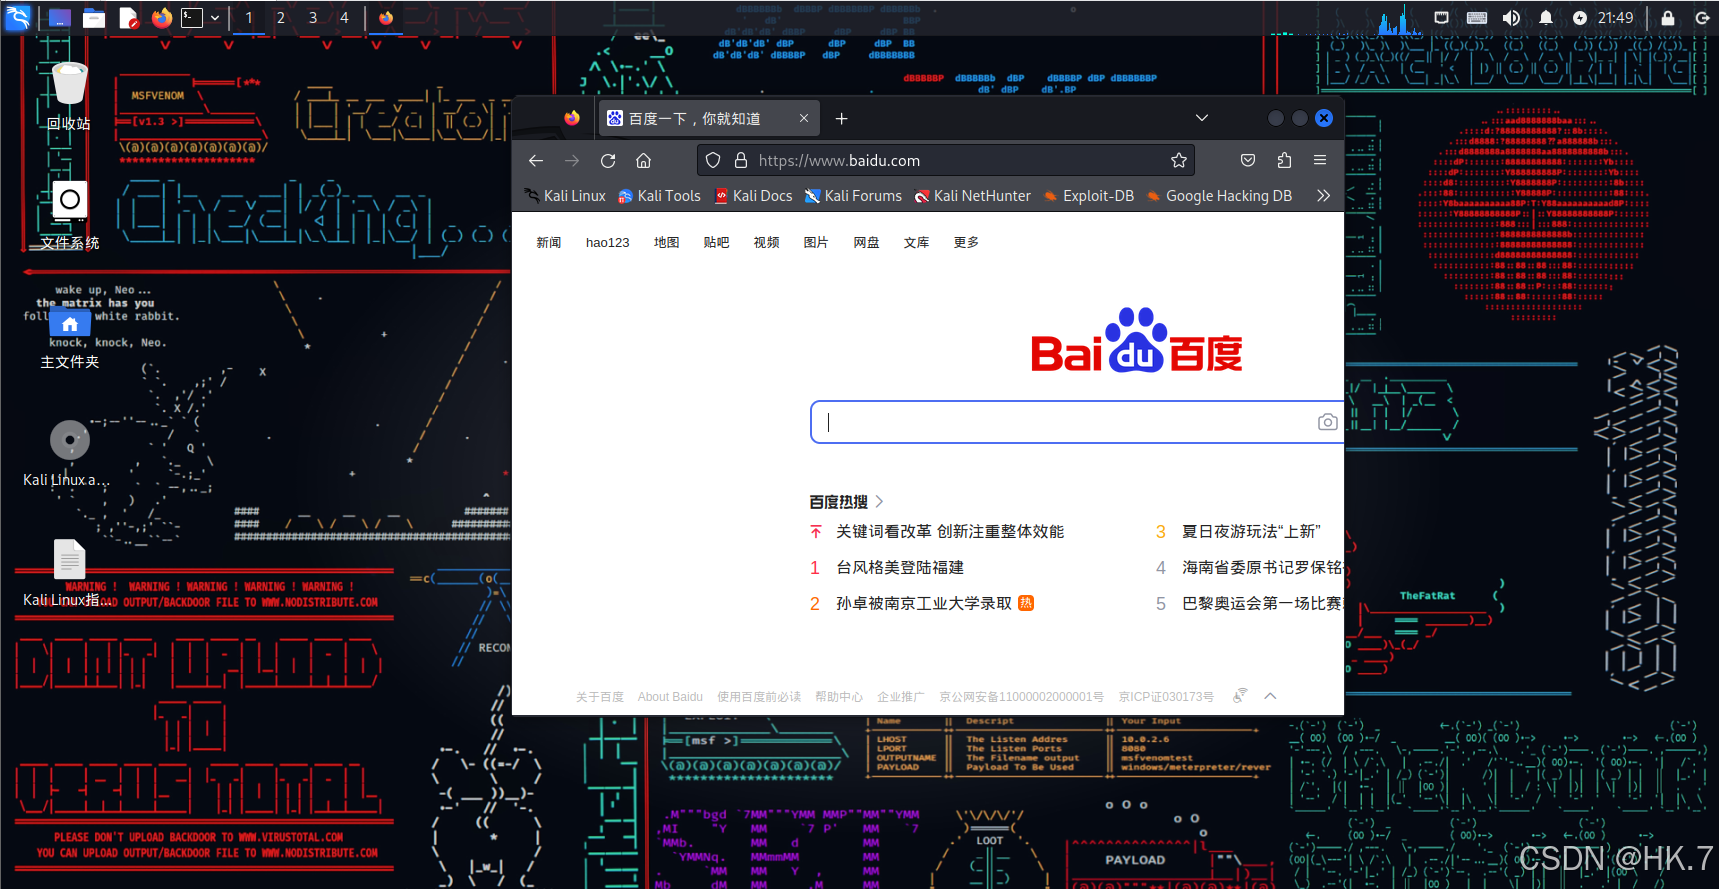Open the Google Hacking DB bookmark

click(1219, 196)
